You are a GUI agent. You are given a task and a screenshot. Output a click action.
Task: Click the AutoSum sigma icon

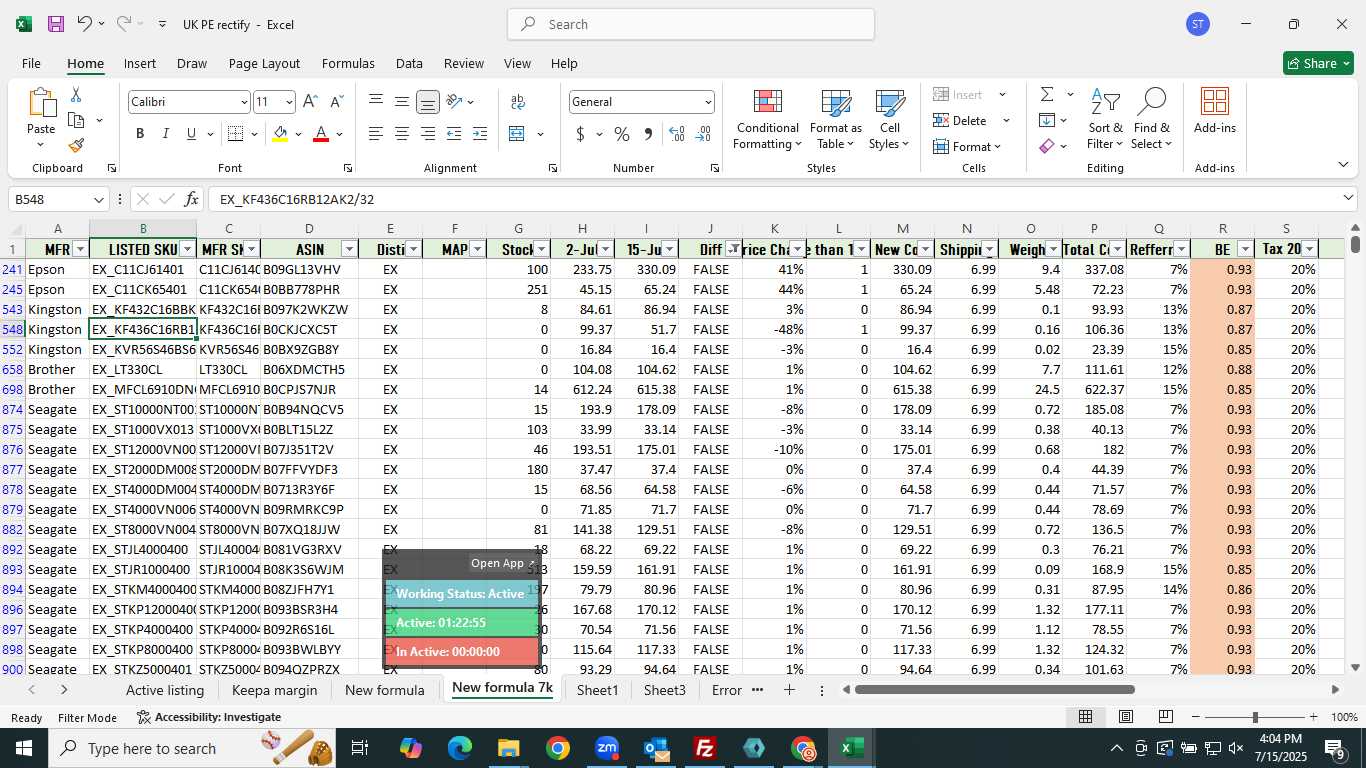1047,94
